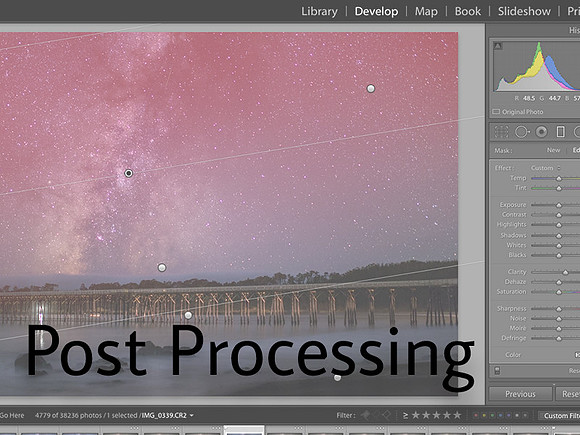This screenshot has width=580, height=435.
Task: Click the Color swatch box in effect panel
Action: pos(577,355)
